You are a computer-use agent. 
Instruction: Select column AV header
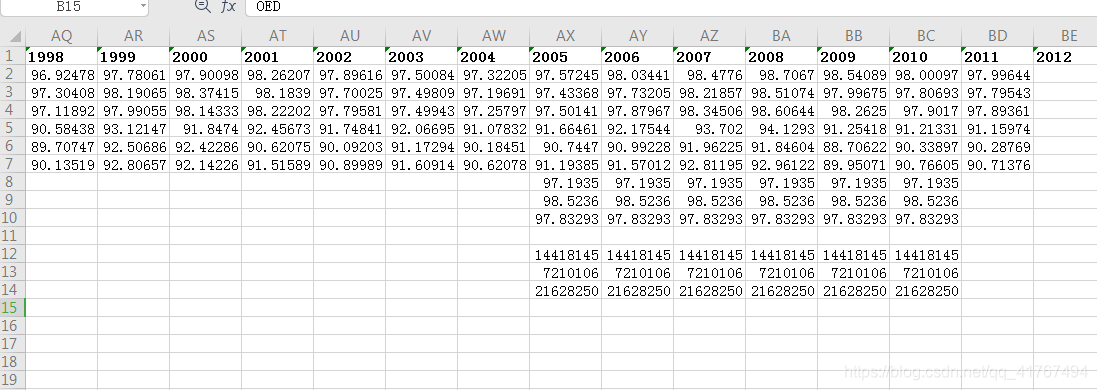coord(422,36)
